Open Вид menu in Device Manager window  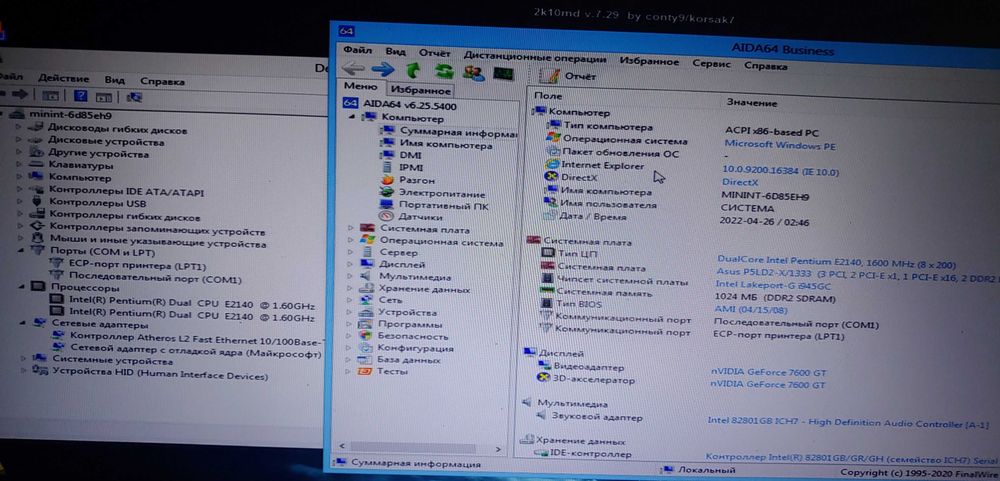click(x=115, y=80)
